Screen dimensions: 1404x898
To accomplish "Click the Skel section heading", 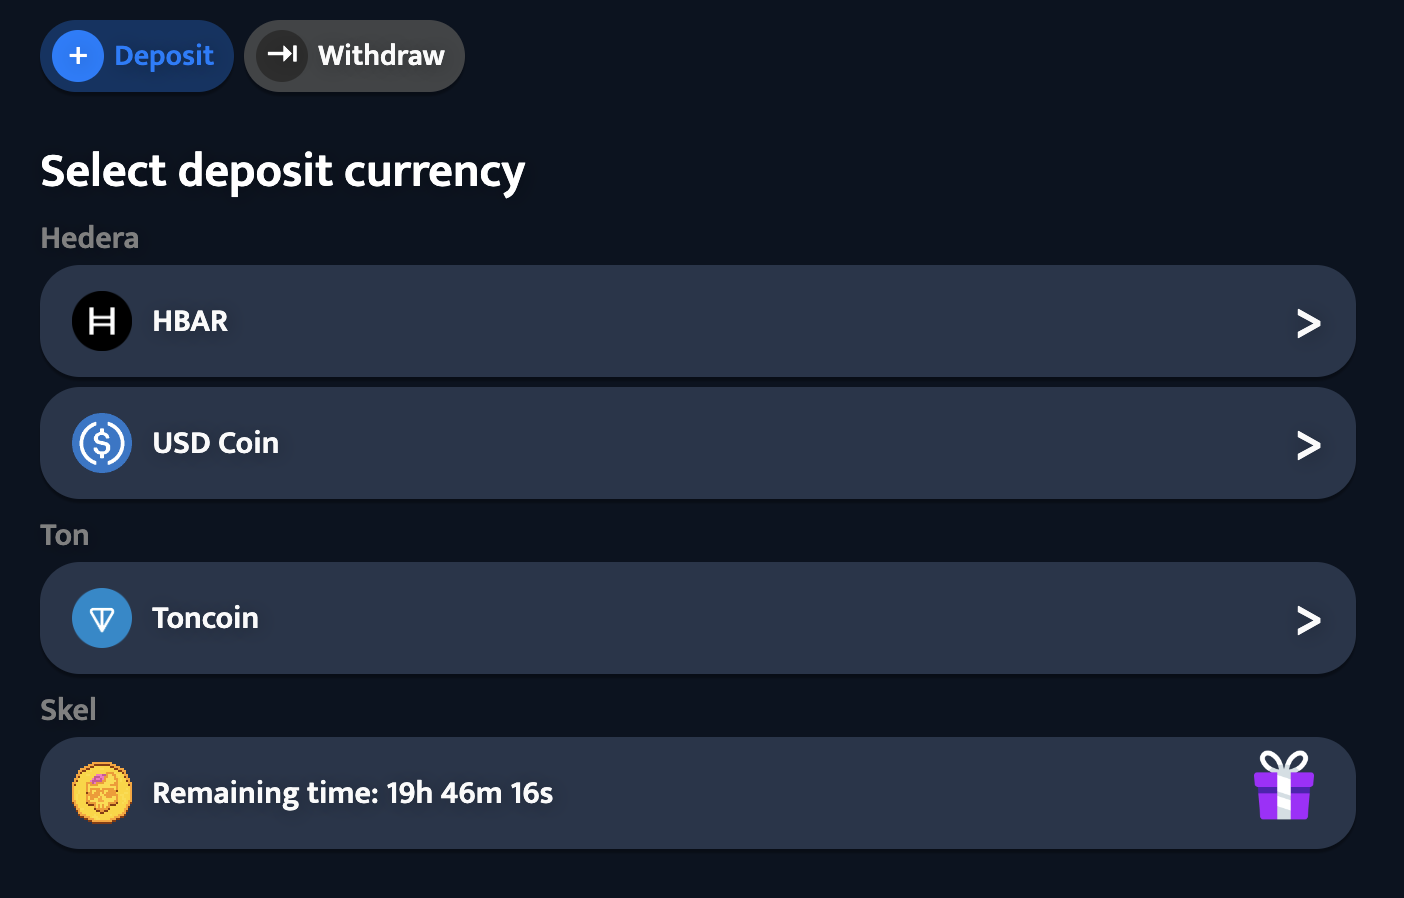I will click(x=68, y=710).
